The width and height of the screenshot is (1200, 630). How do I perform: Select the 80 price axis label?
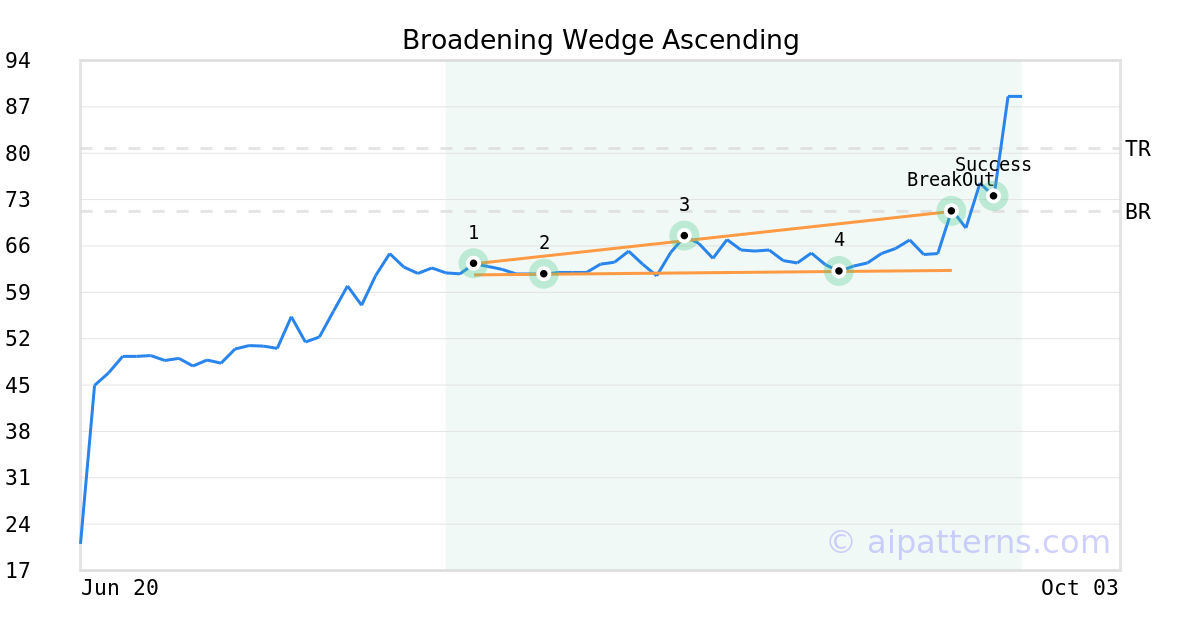tap(18, 154)
